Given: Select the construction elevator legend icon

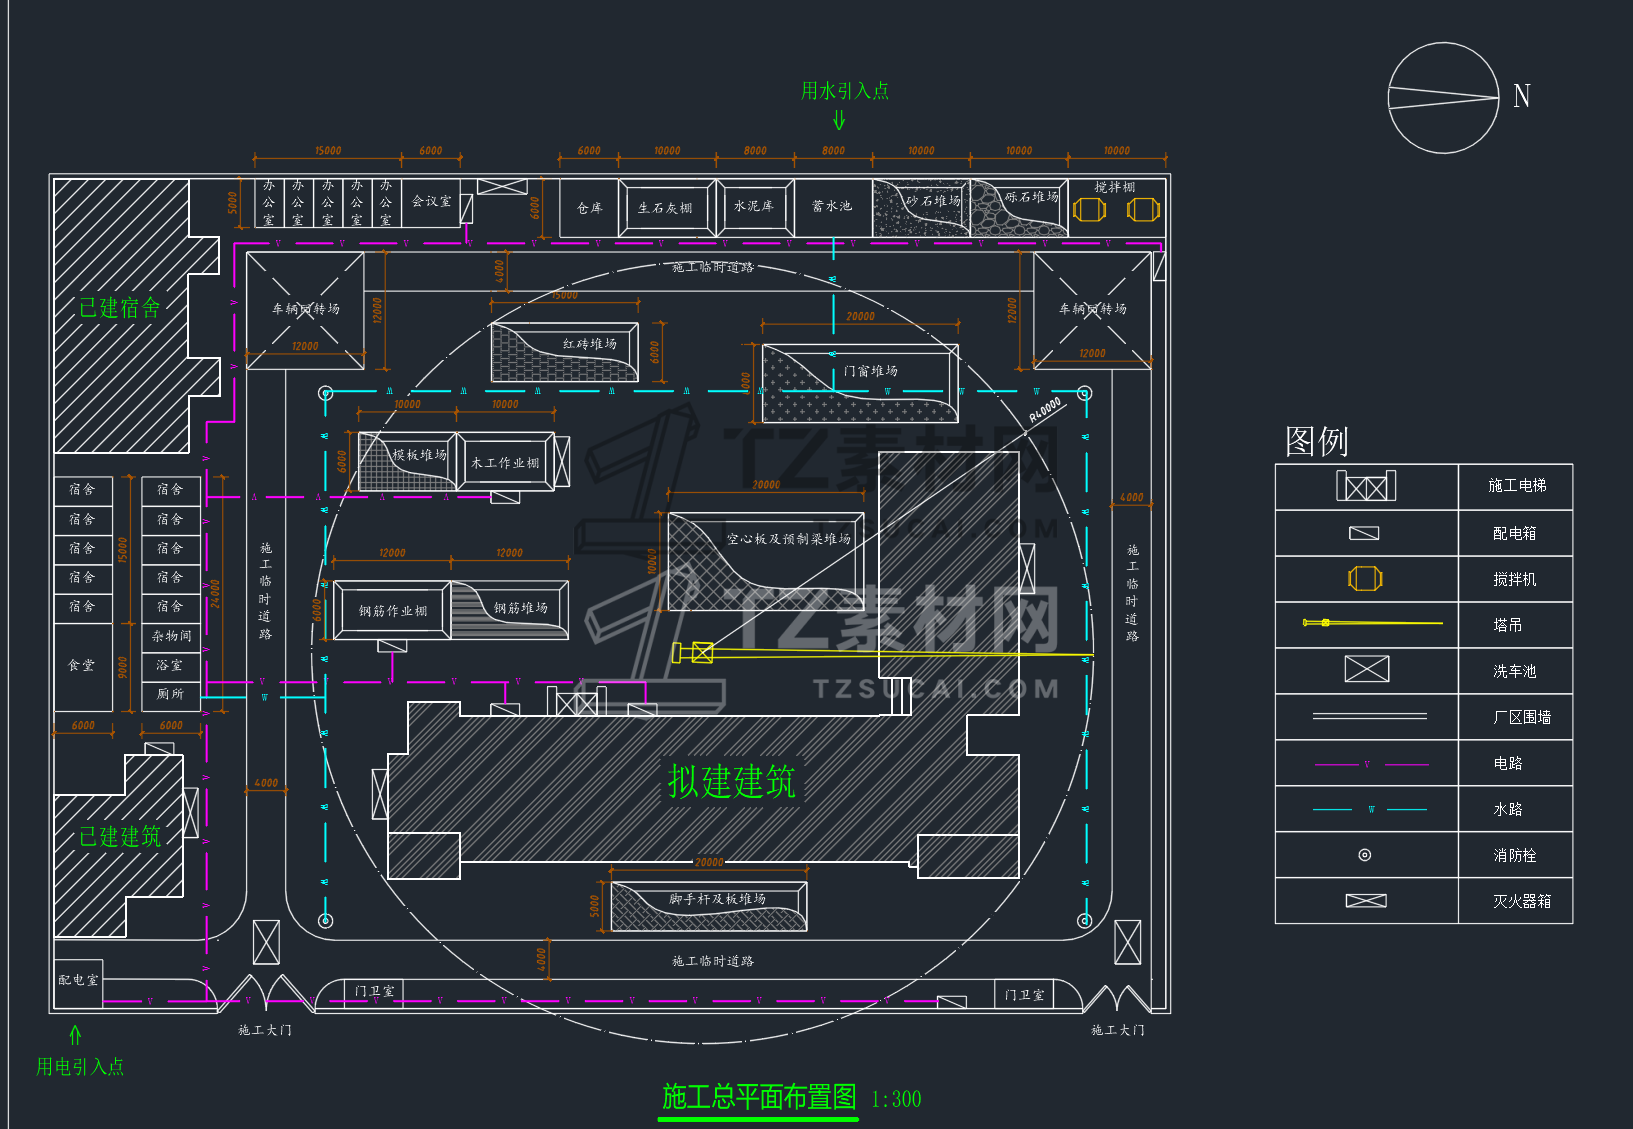Looking at the screenshot, I should click(1366, 486).
